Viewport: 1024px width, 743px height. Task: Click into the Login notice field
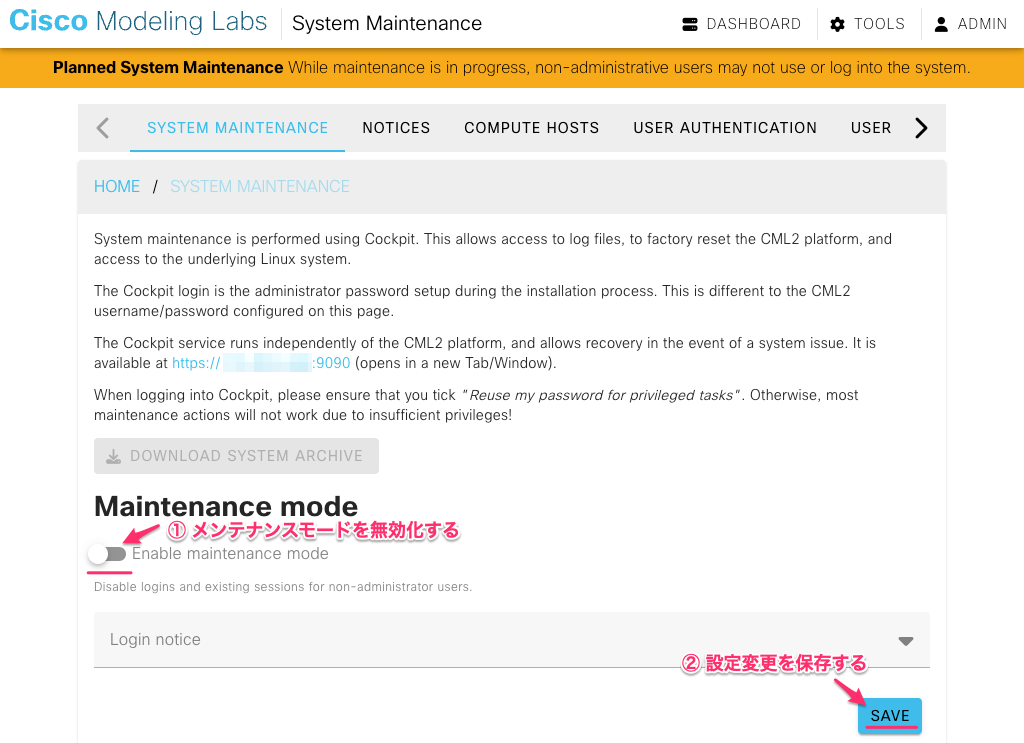pyautogui.click(x=511, y=640)
